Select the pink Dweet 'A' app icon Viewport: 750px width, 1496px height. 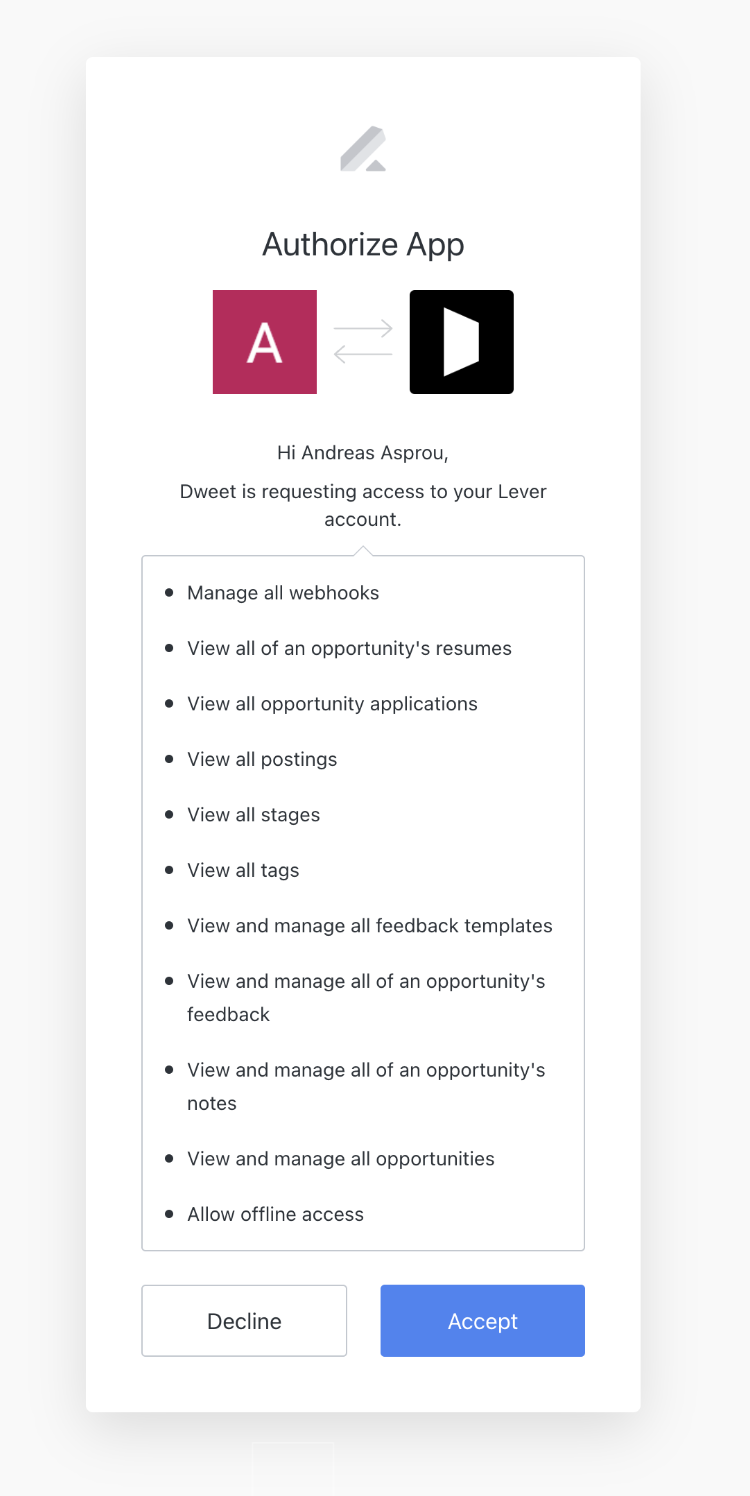point(264,341)
